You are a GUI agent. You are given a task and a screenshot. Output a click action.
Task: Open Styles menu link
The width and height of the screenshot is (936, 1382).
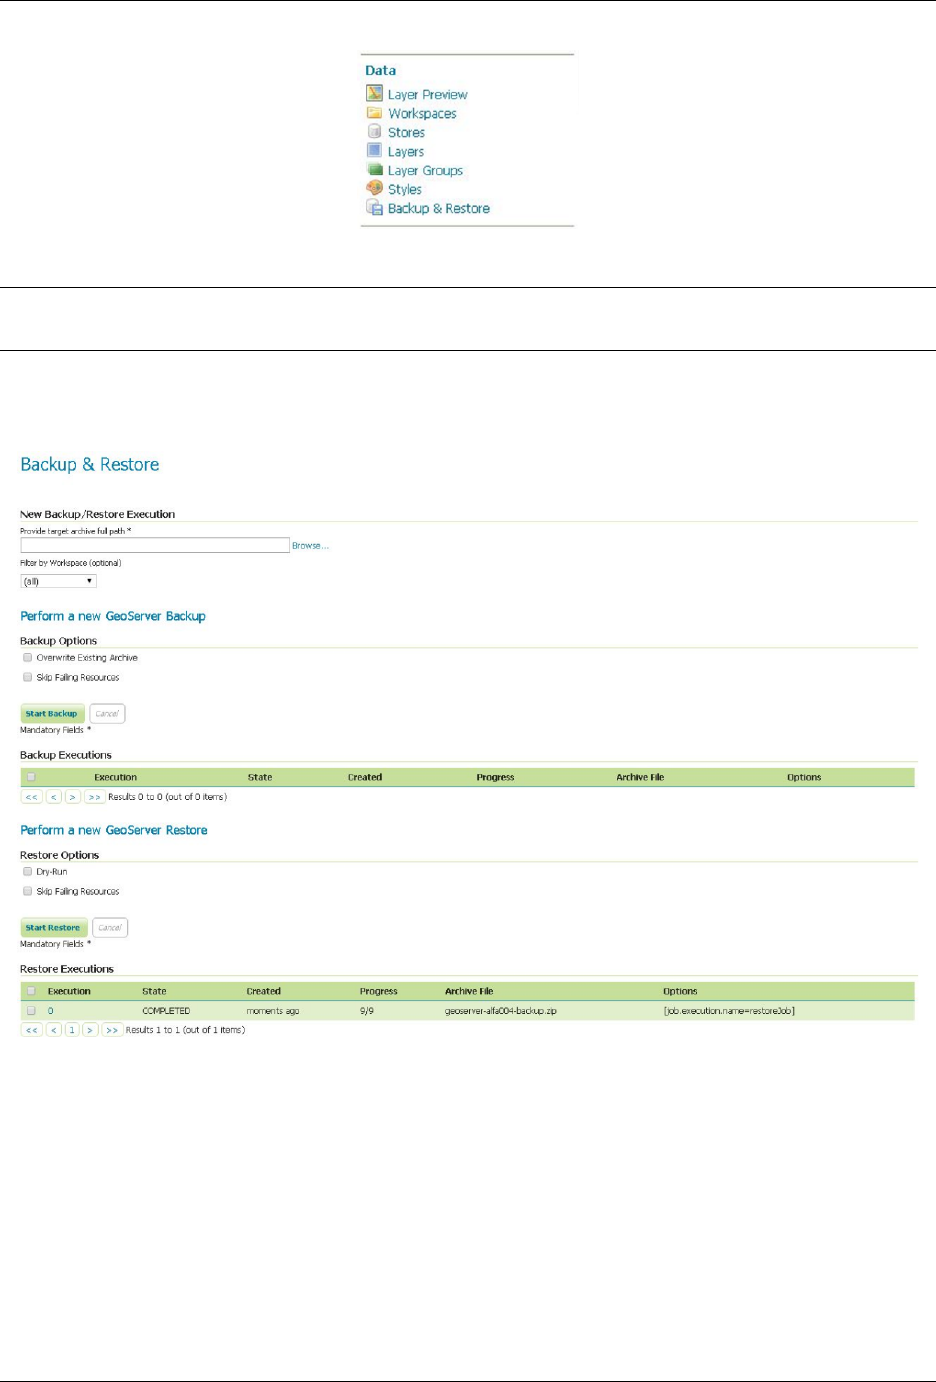pos(405,190)
